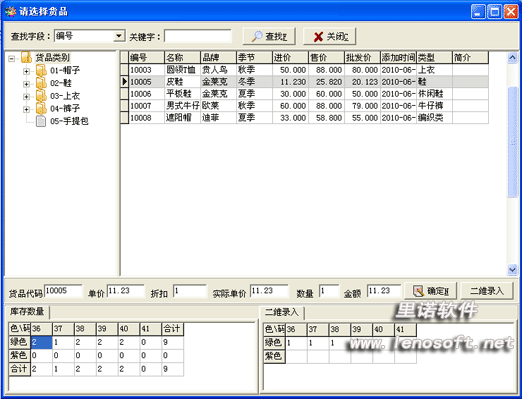This screenshot has width=522, height=399.
Task: Click the 确定 button's edit icon
Action: (x=418, y=291)
